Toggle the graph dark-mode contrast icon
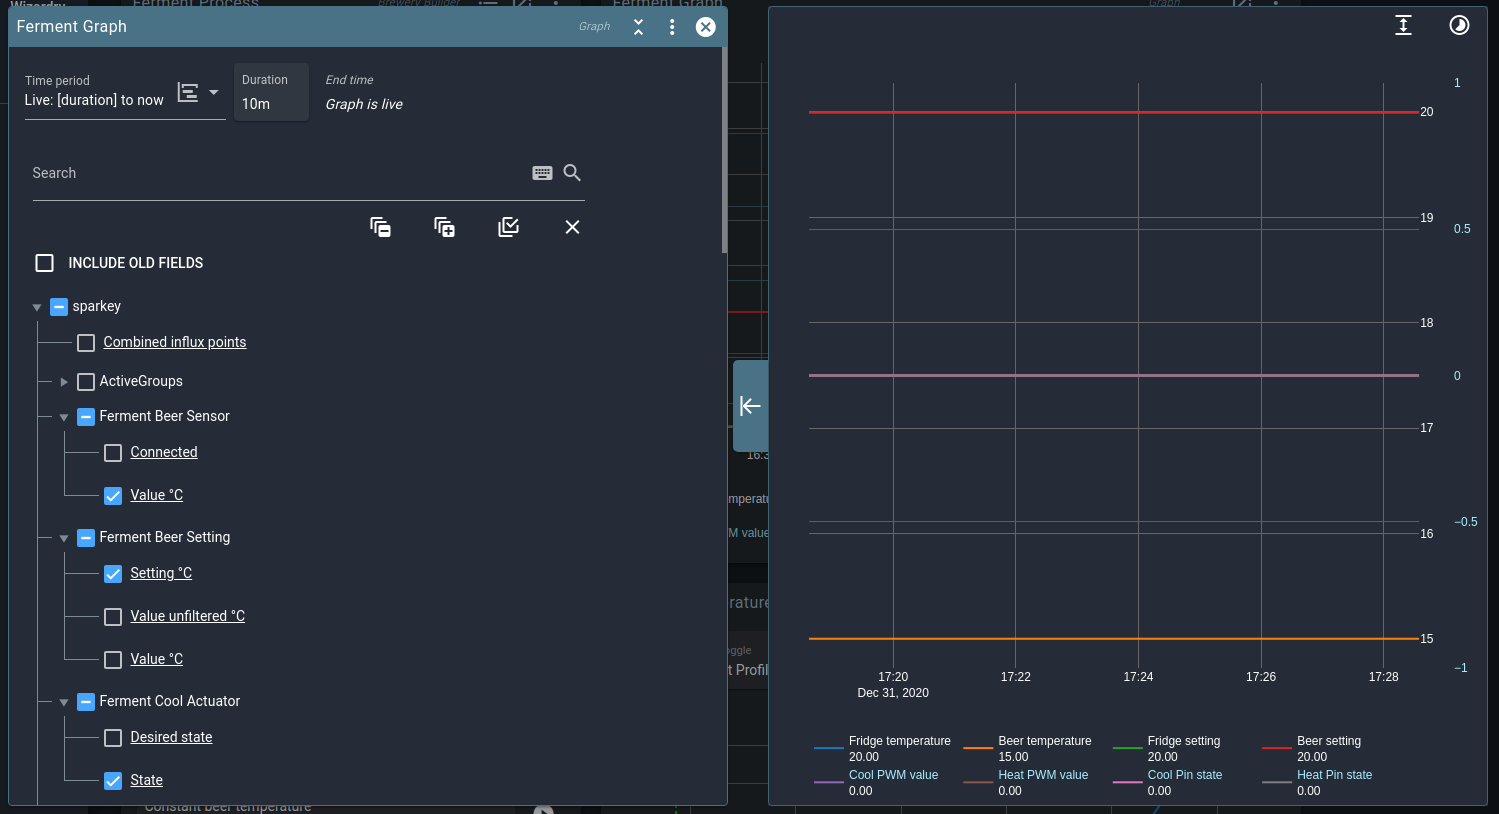 [1460, 26]
